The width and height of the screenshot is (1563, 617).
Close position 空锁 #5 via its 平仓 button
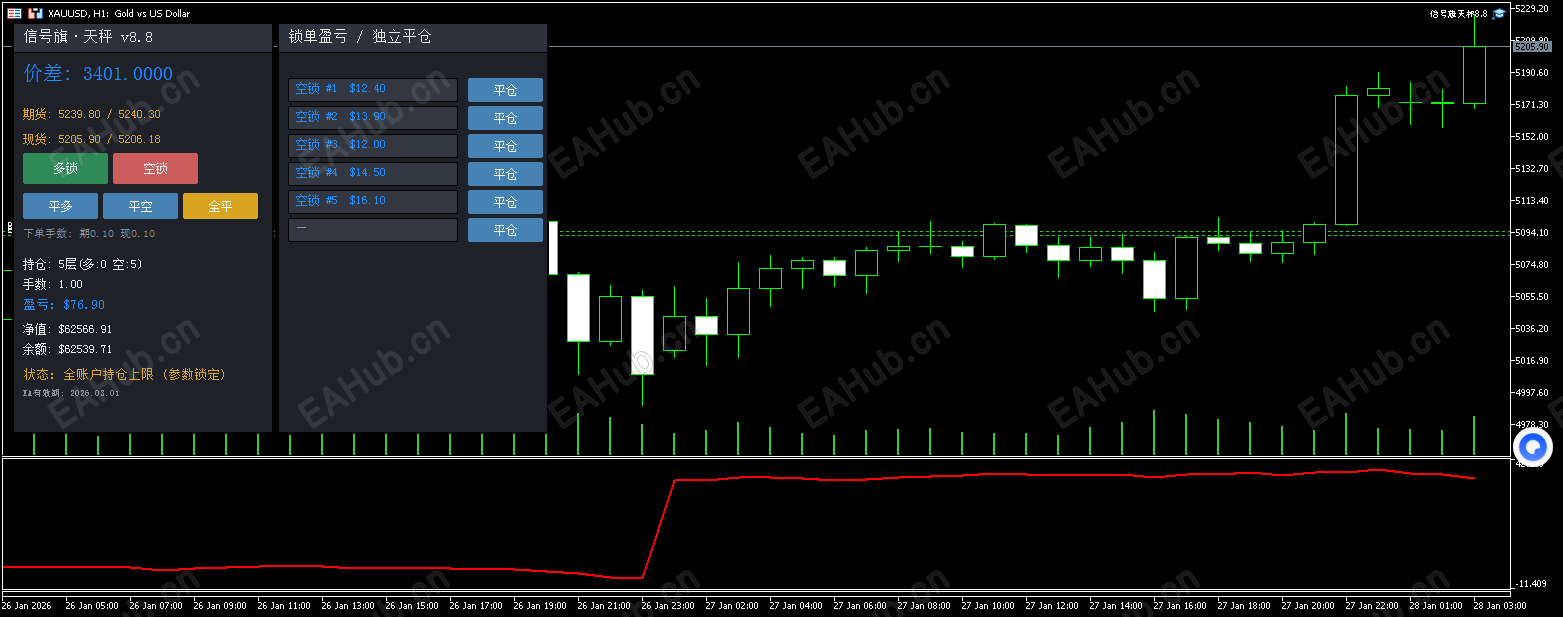(505, 201)
